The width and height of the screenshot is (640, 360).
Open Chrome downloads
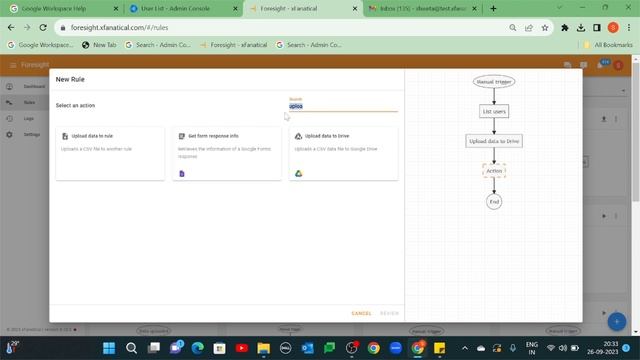(581, 28)
